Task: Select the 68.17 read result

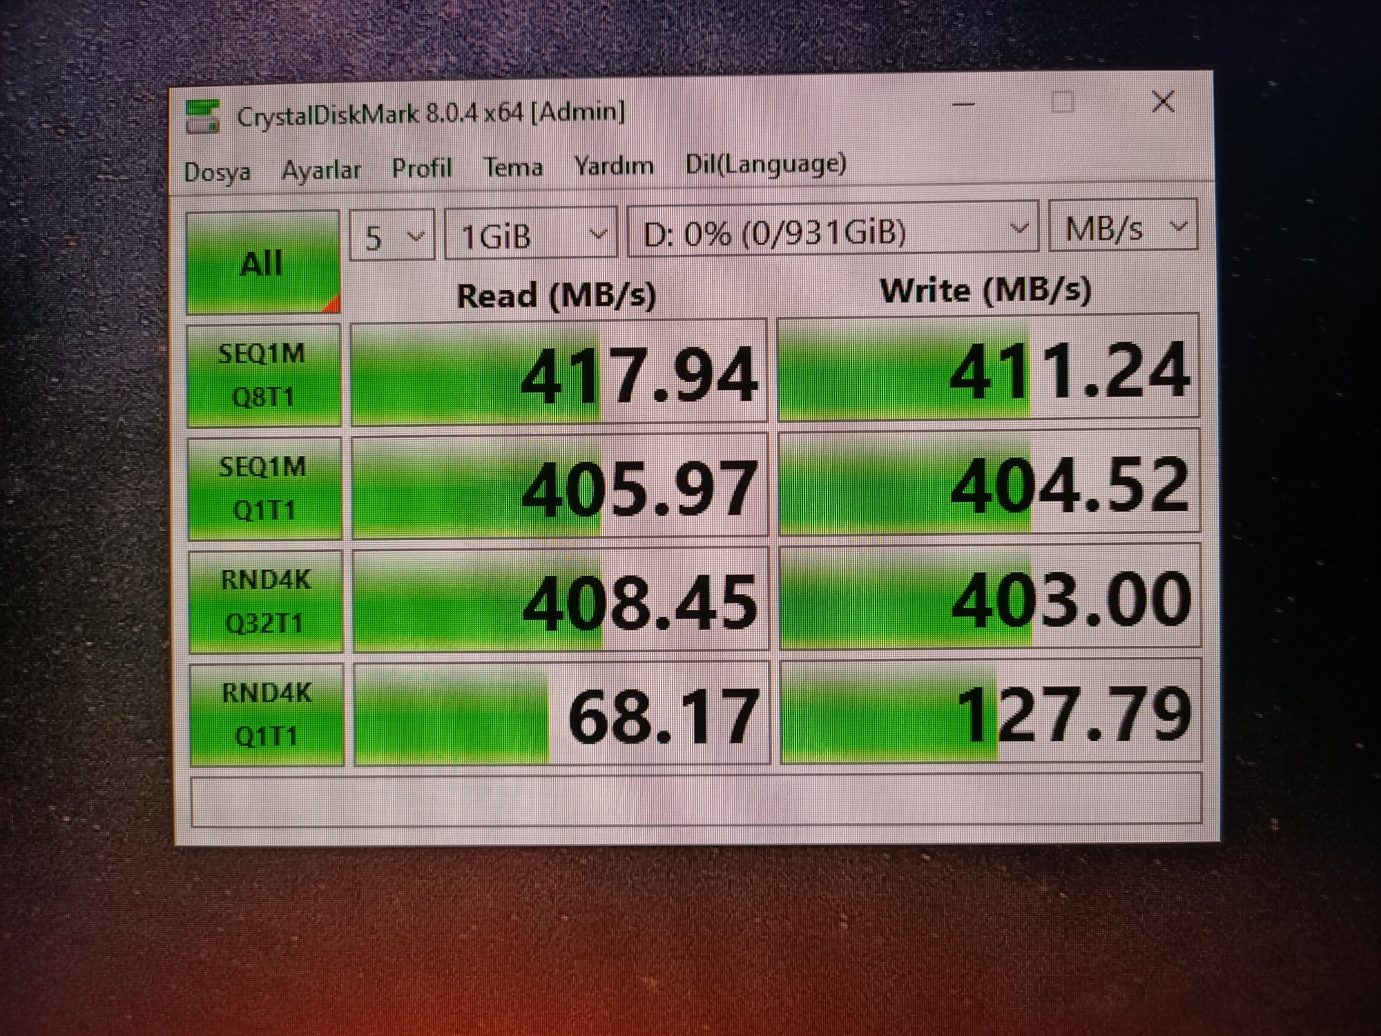Action: (x=562, y=713)
